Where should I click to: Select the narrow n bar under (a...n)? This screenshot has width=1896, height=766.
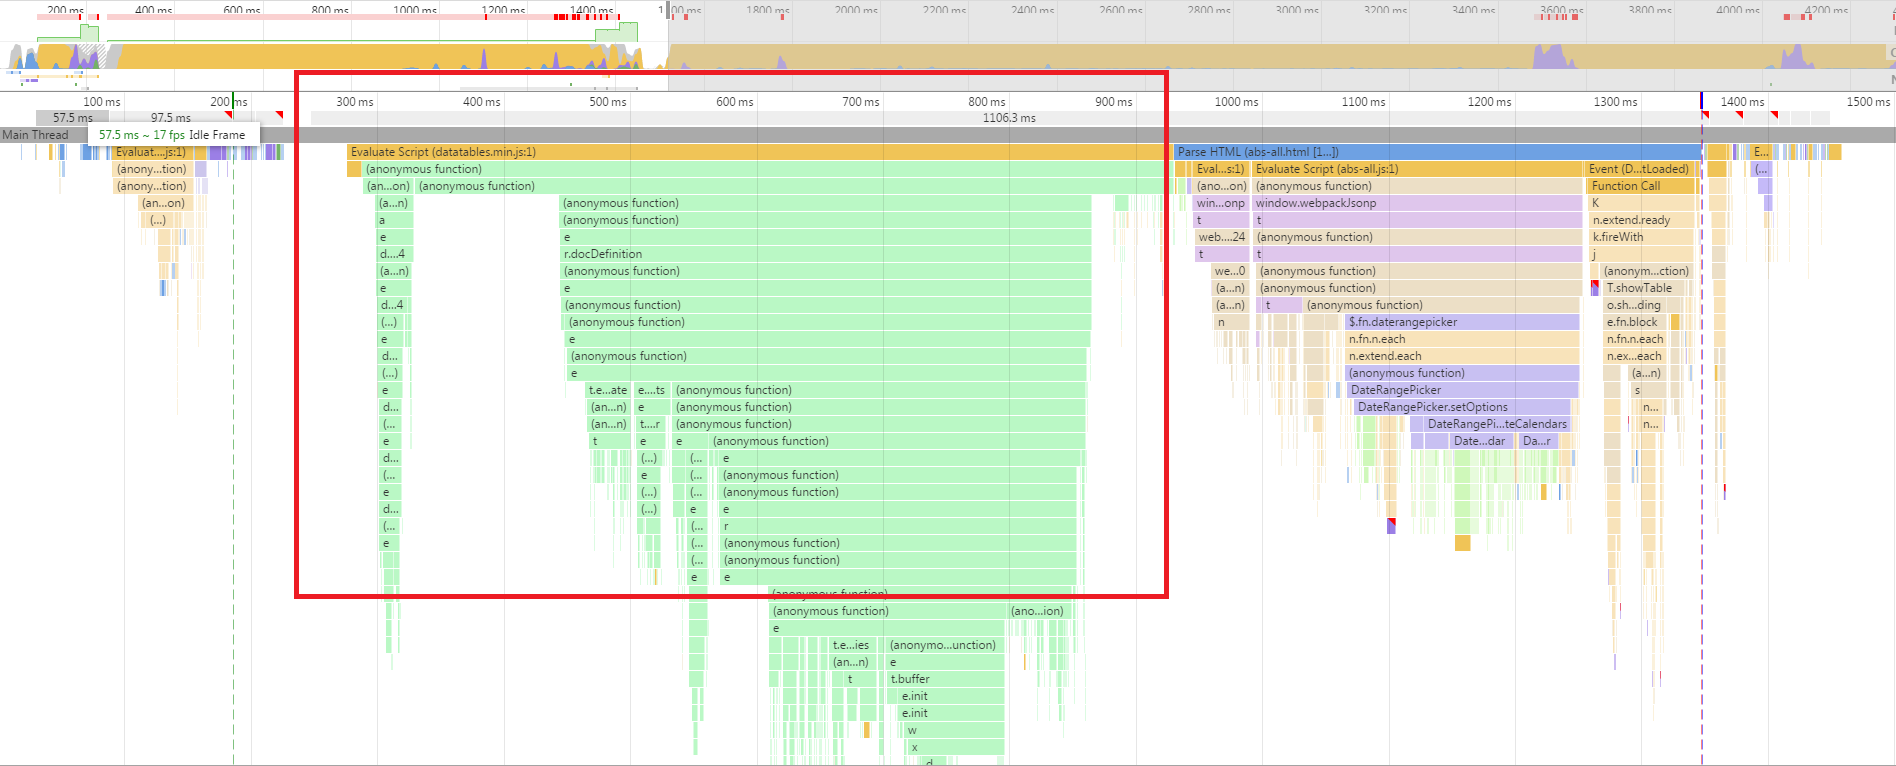pos(1232,322)
